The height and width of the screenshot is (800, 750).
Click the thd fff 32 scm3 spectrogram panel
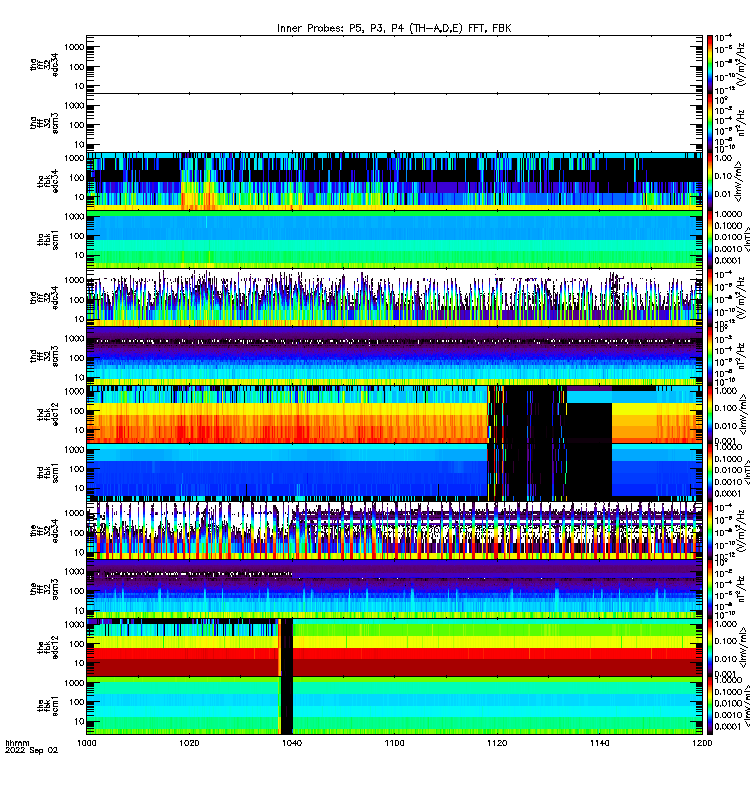pyautogui.click(x=394, y=356)
